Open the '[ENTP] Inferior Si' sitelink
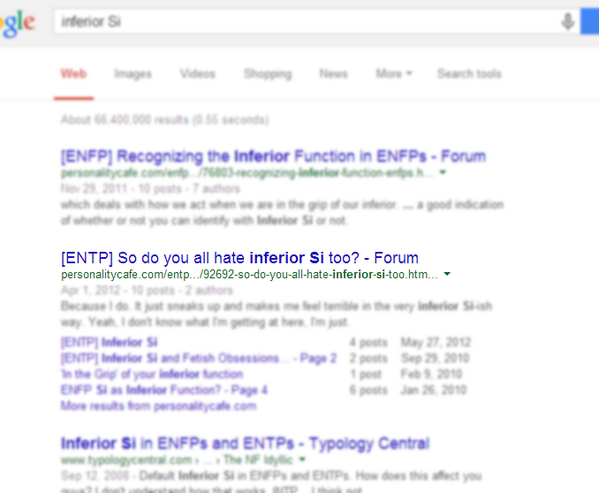Image resolution: width=599 pixels, height=493 pixels. (x=109, y=342)
